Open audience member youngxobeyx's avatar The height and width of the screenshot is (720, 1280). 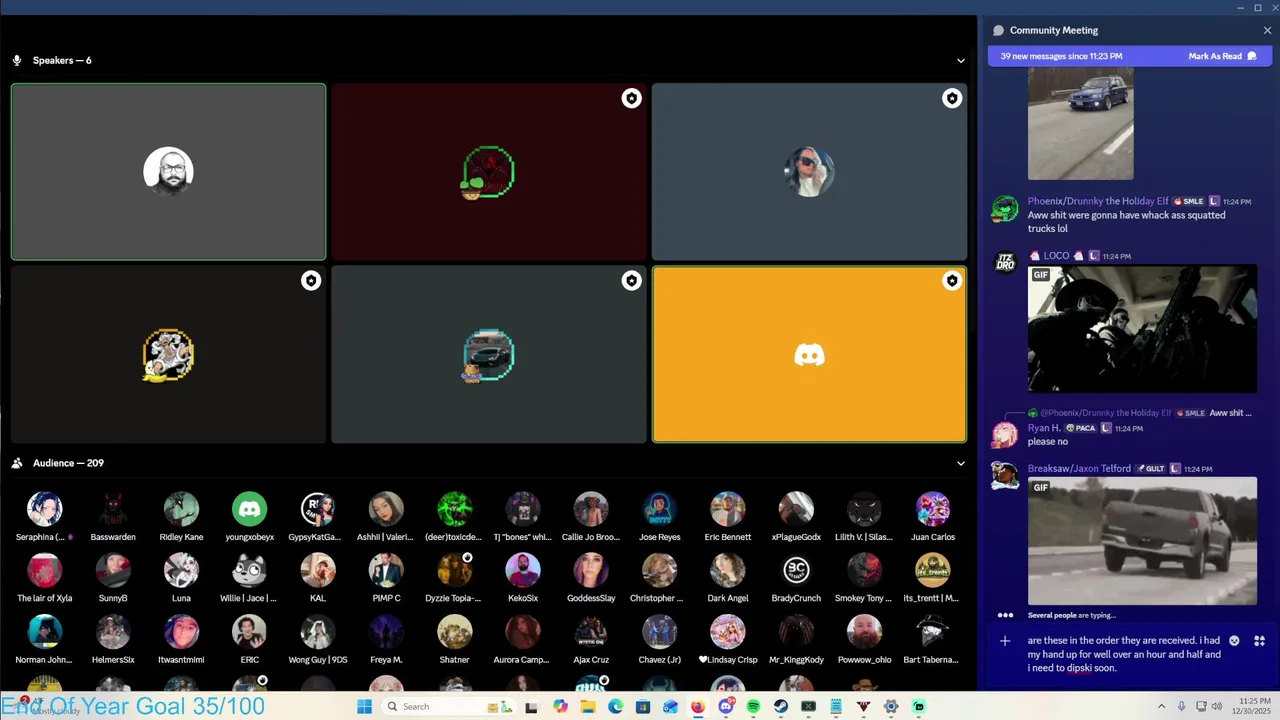[x=249, y=509]
